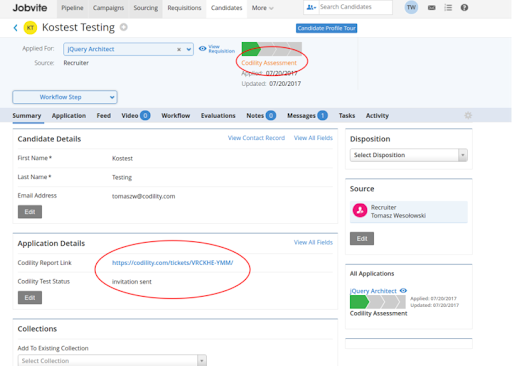Click the View Requisition link text
The width and height of the screenshot is (512, 366).
click(x=222, y=49)
